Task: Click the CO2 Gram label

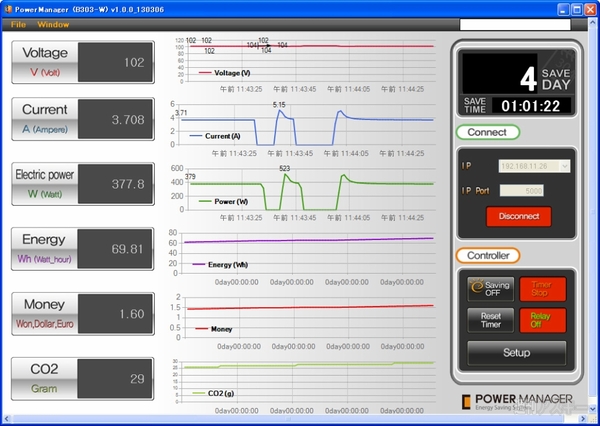Action: pos(44,388)
